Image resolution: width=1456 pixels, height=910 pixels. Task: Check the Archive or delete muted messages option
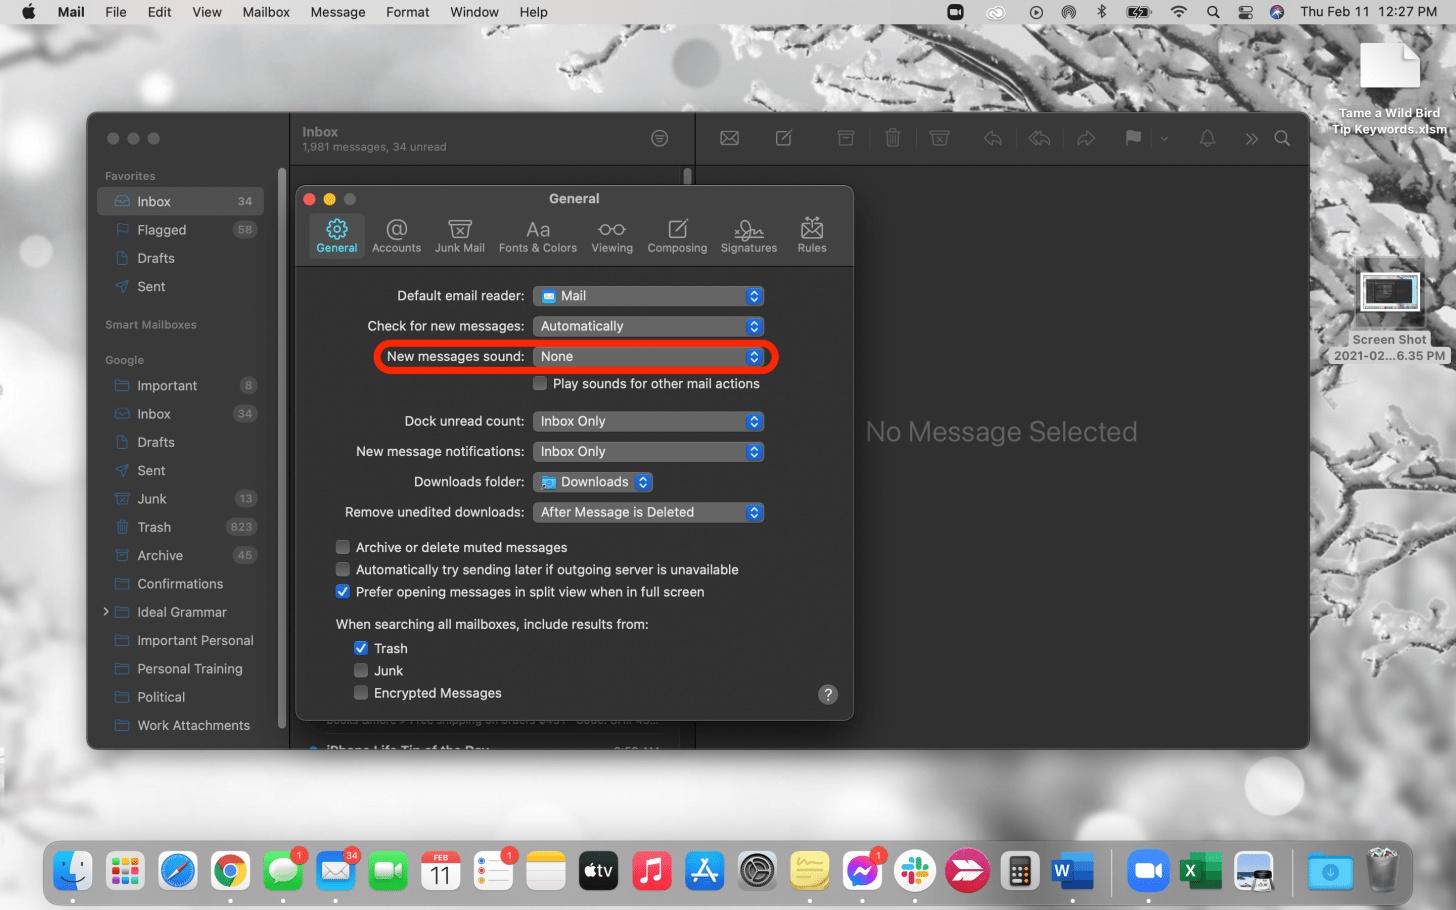coord(343,547)
